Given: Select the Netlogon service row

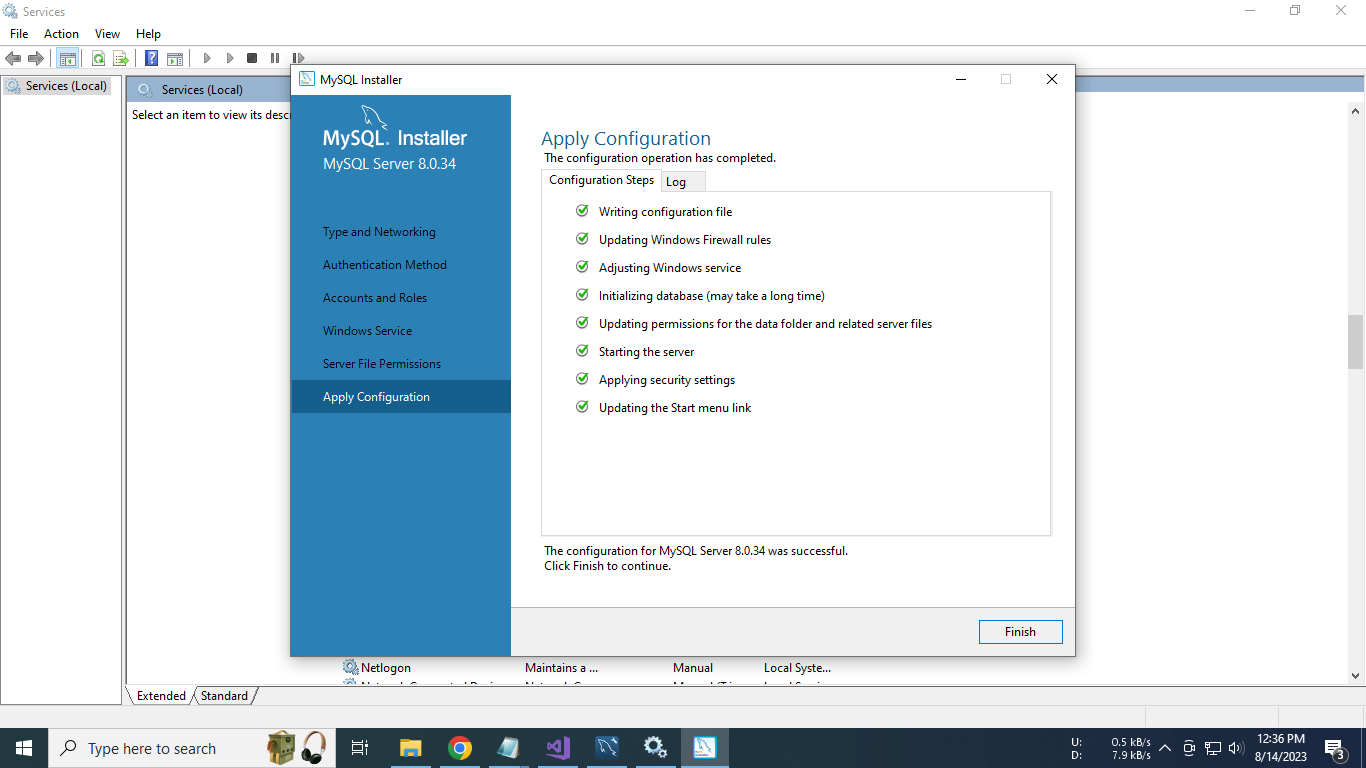Looking at the screenshot, I should coord(590,667).
